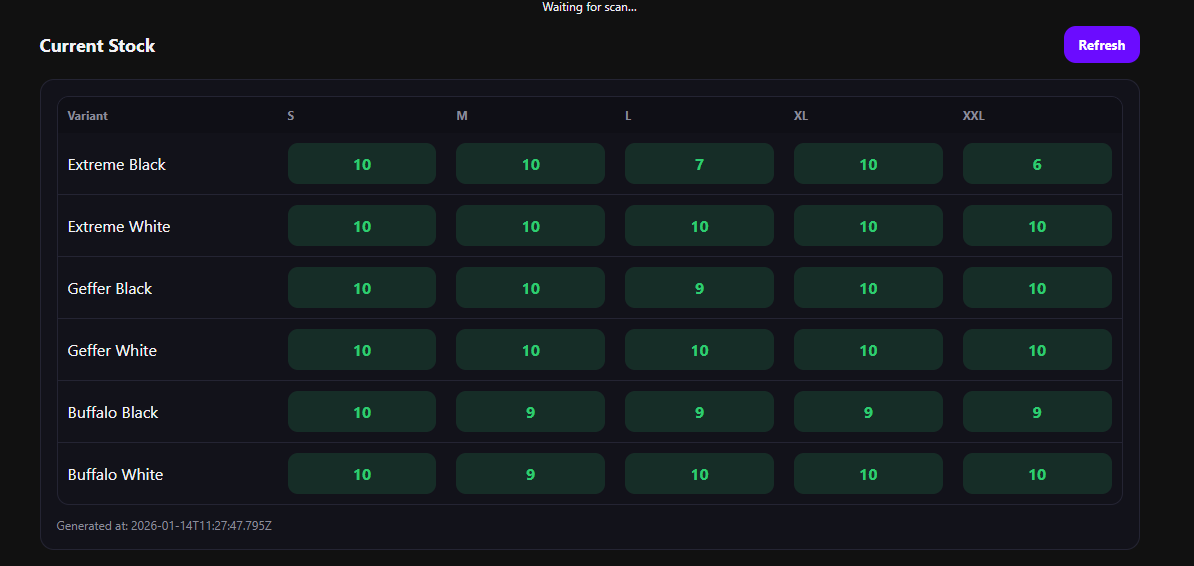Click the Extreme Black variant name
Viewport: 1194px width, 566px height.
coord(117,164)
